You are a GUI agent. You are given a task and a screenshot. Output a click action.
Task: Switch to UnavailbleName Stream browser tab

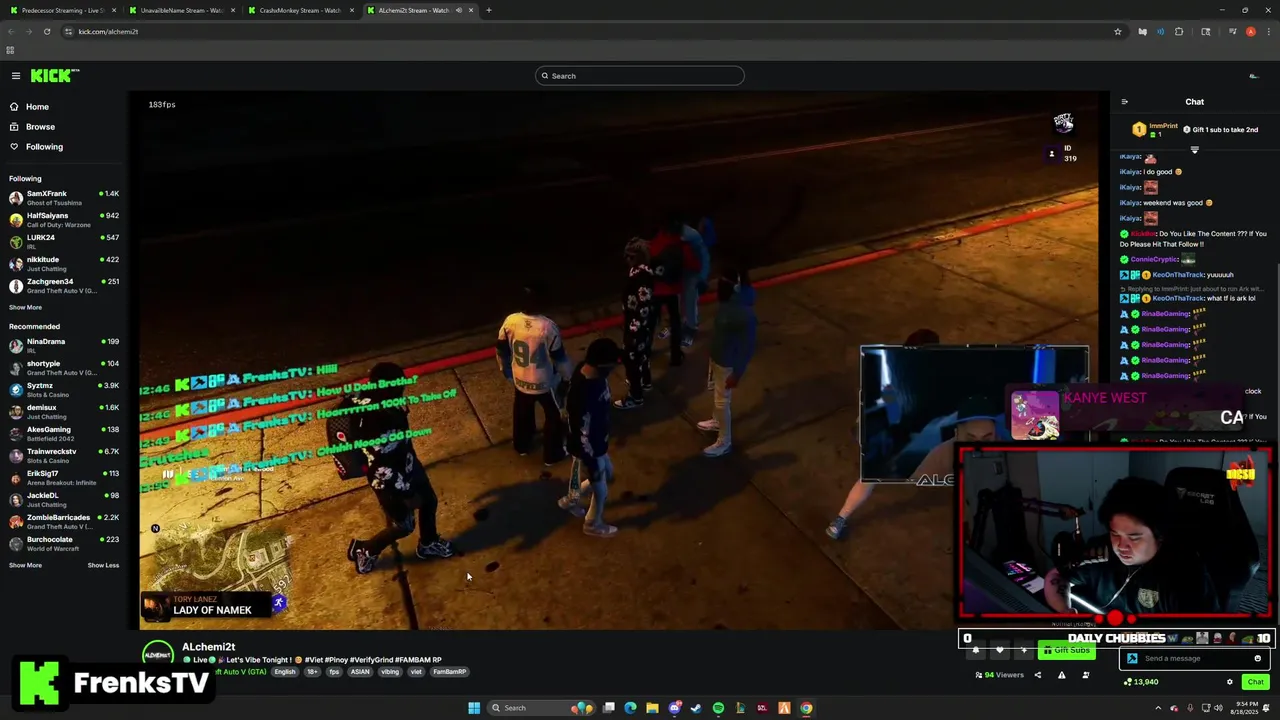pyautogui.click(x=181, y=10)
